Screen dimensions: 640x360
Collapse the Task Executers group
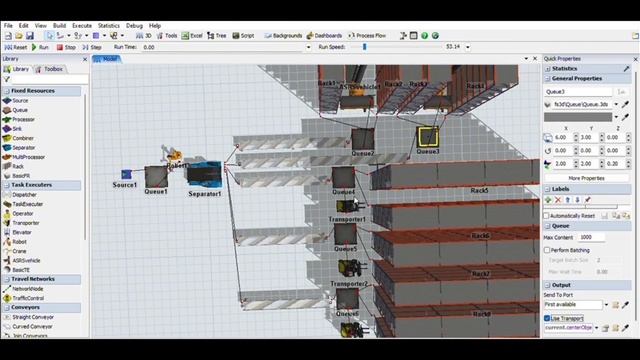pyautogui.click(x=7, y=185)
